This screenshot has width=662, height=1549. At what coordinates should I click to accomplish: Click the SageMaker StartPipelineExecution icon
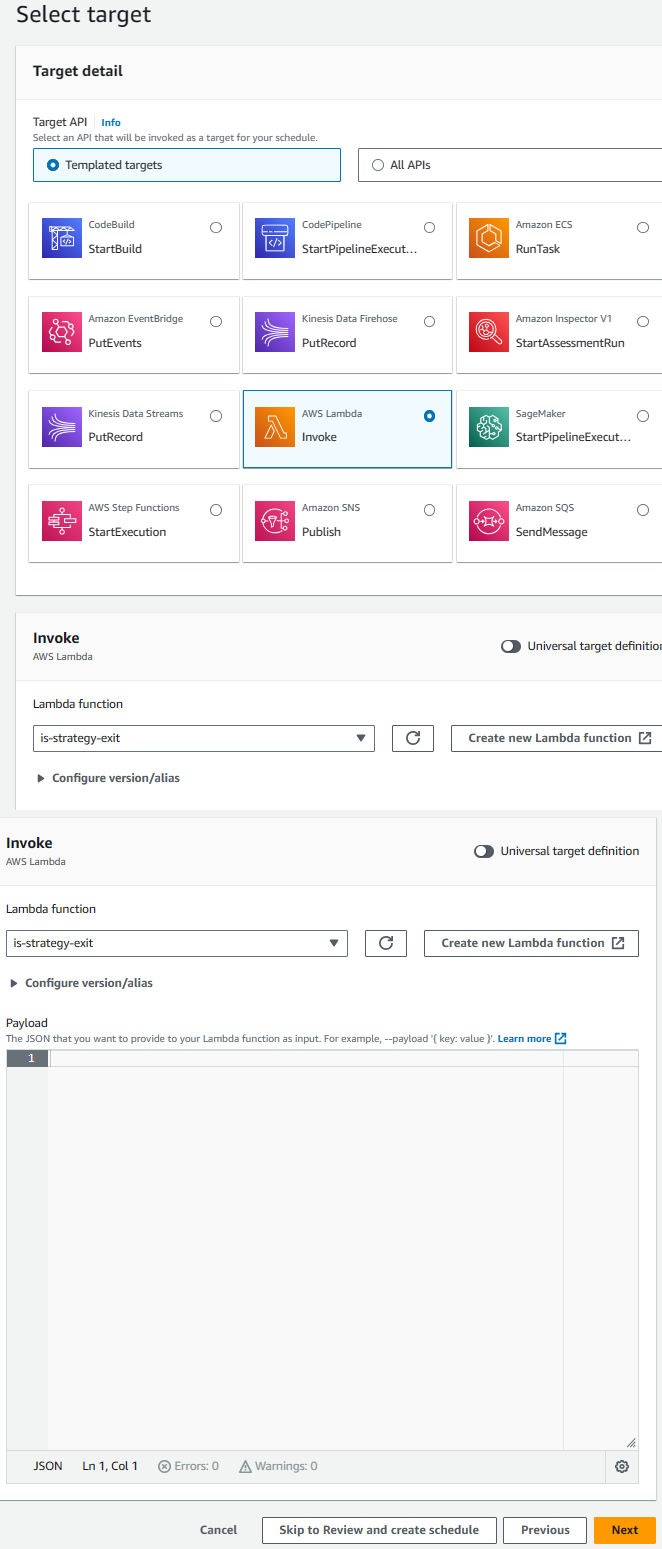489,427
